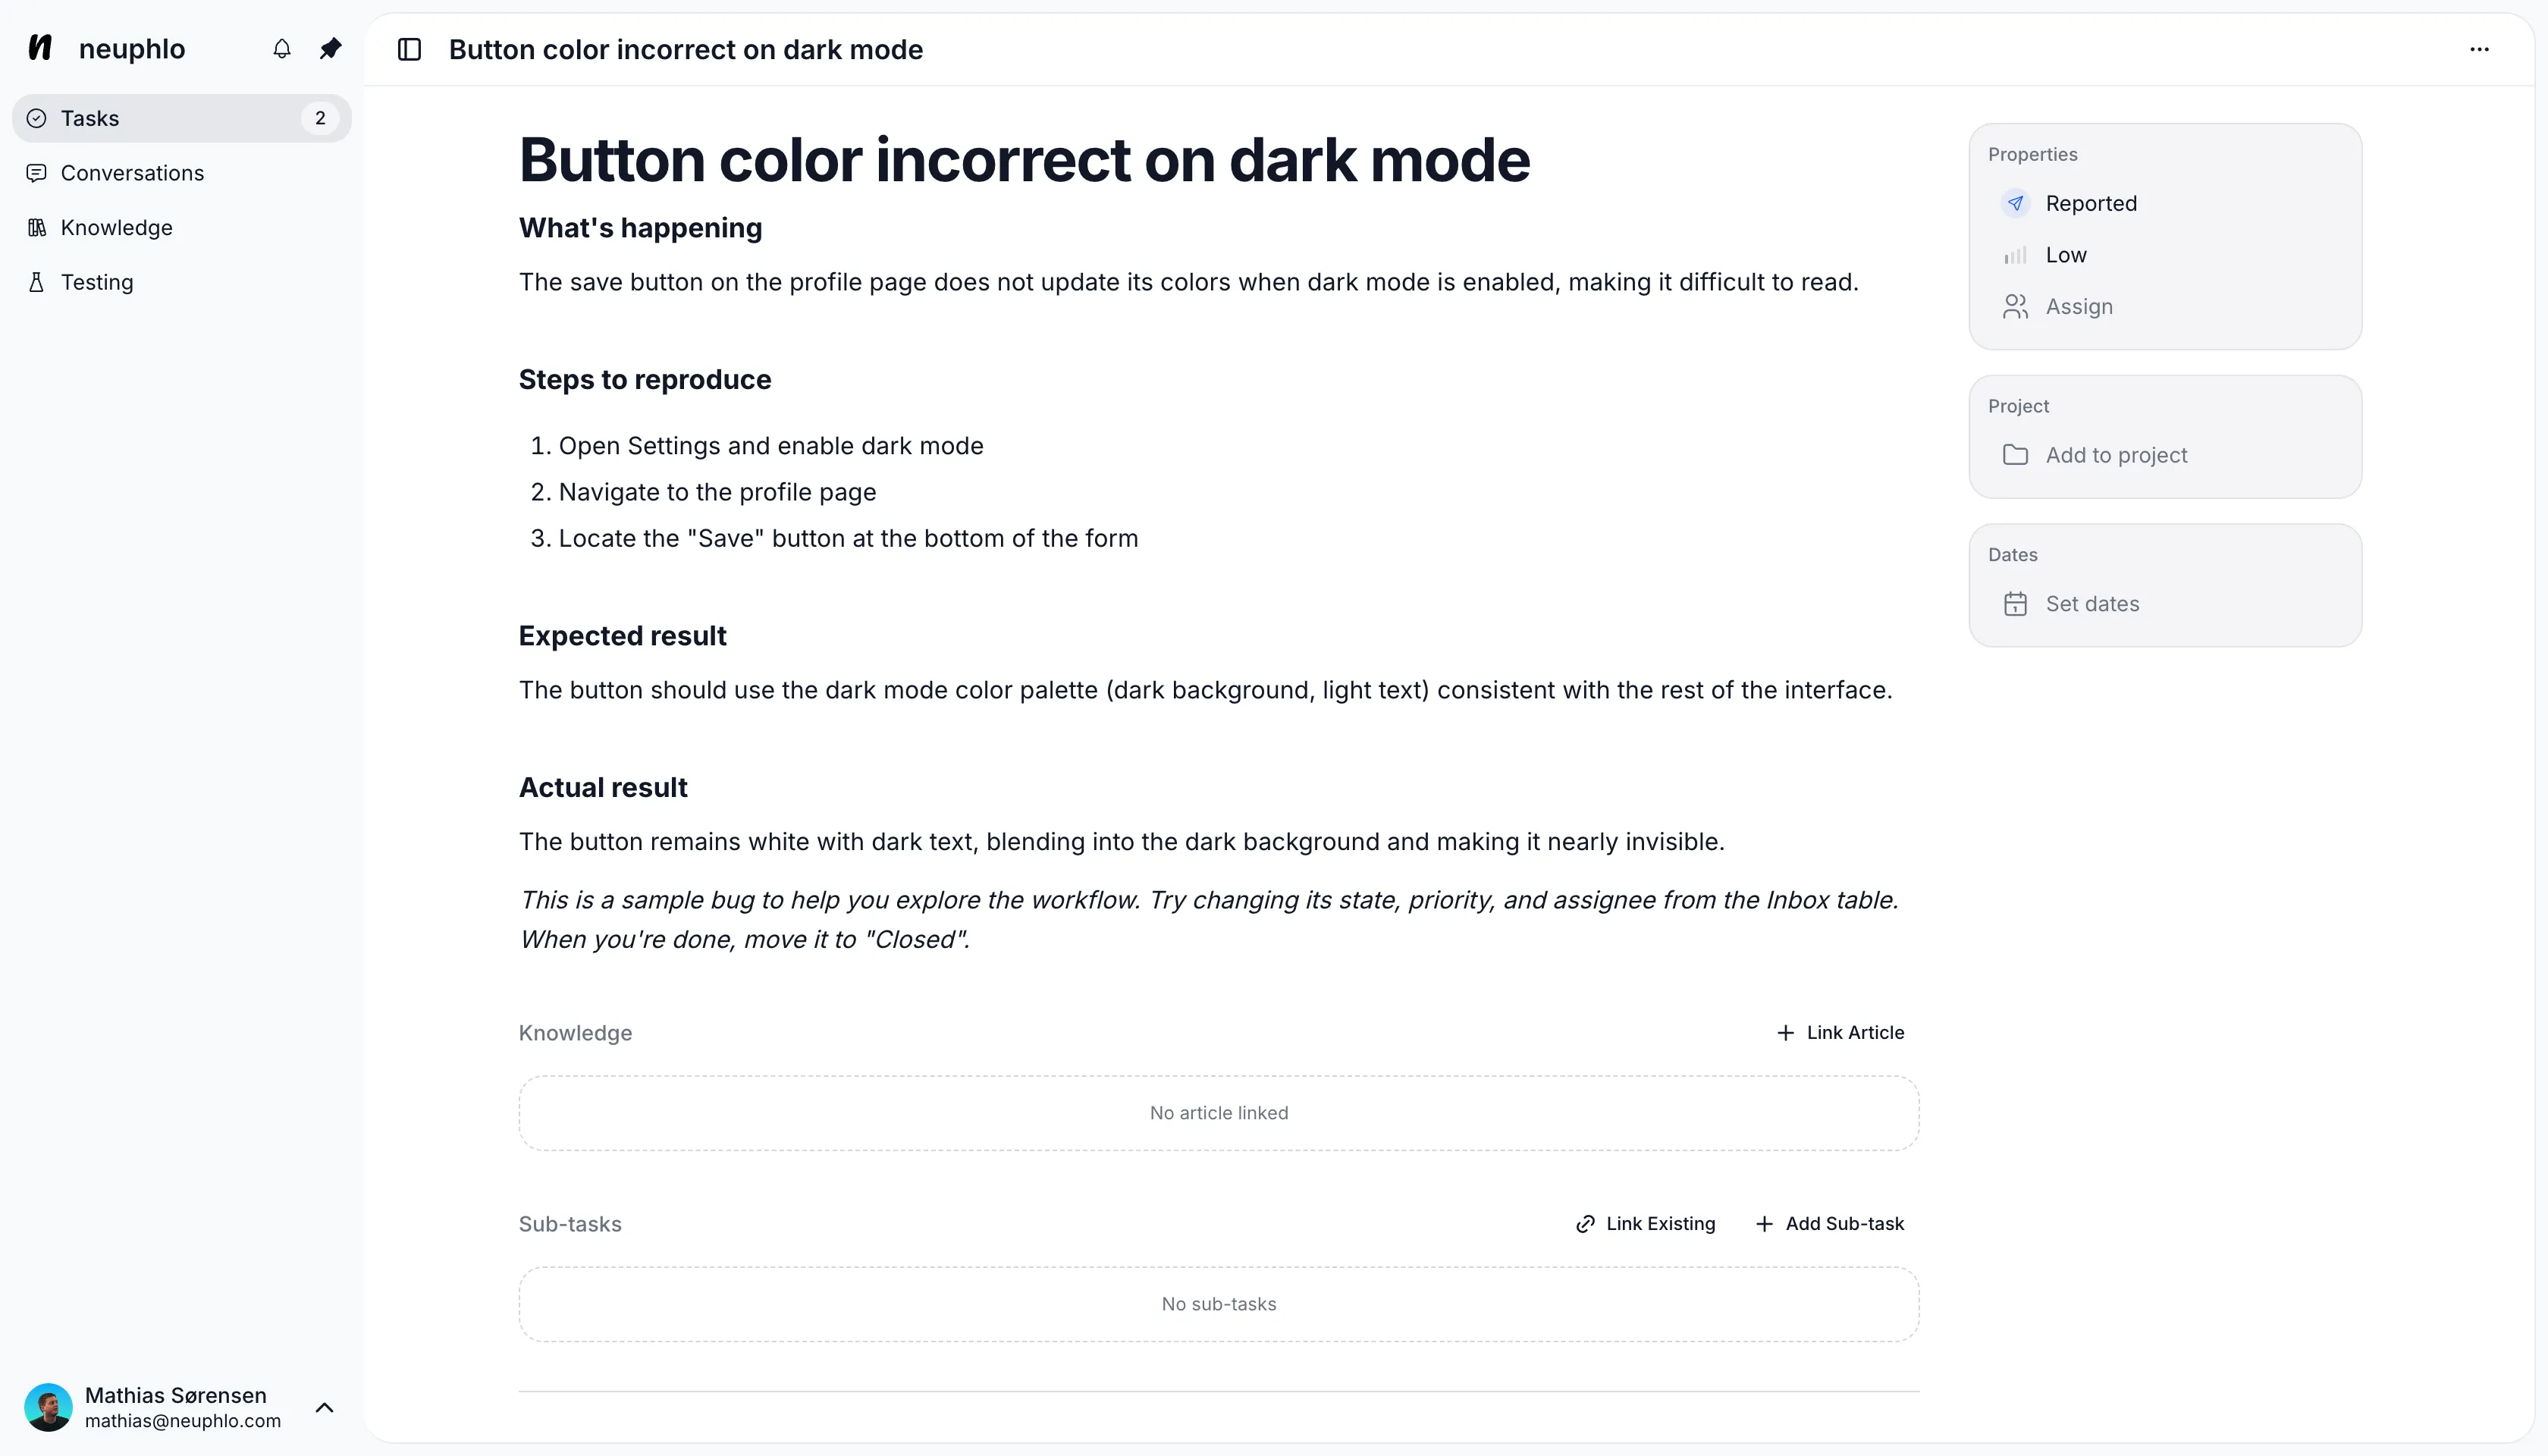
Task: Toggle the sidebar panel icon
Action: point(409,50)
